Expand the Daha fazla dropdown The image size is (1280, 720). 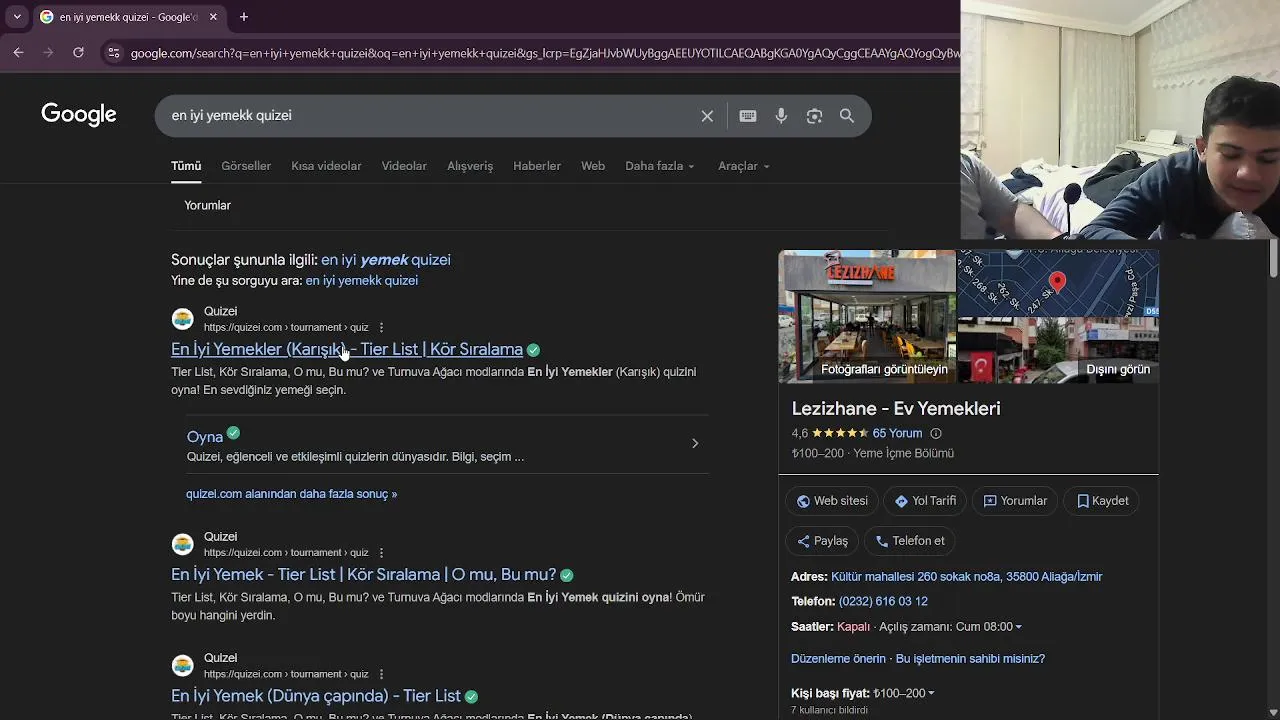660,166
